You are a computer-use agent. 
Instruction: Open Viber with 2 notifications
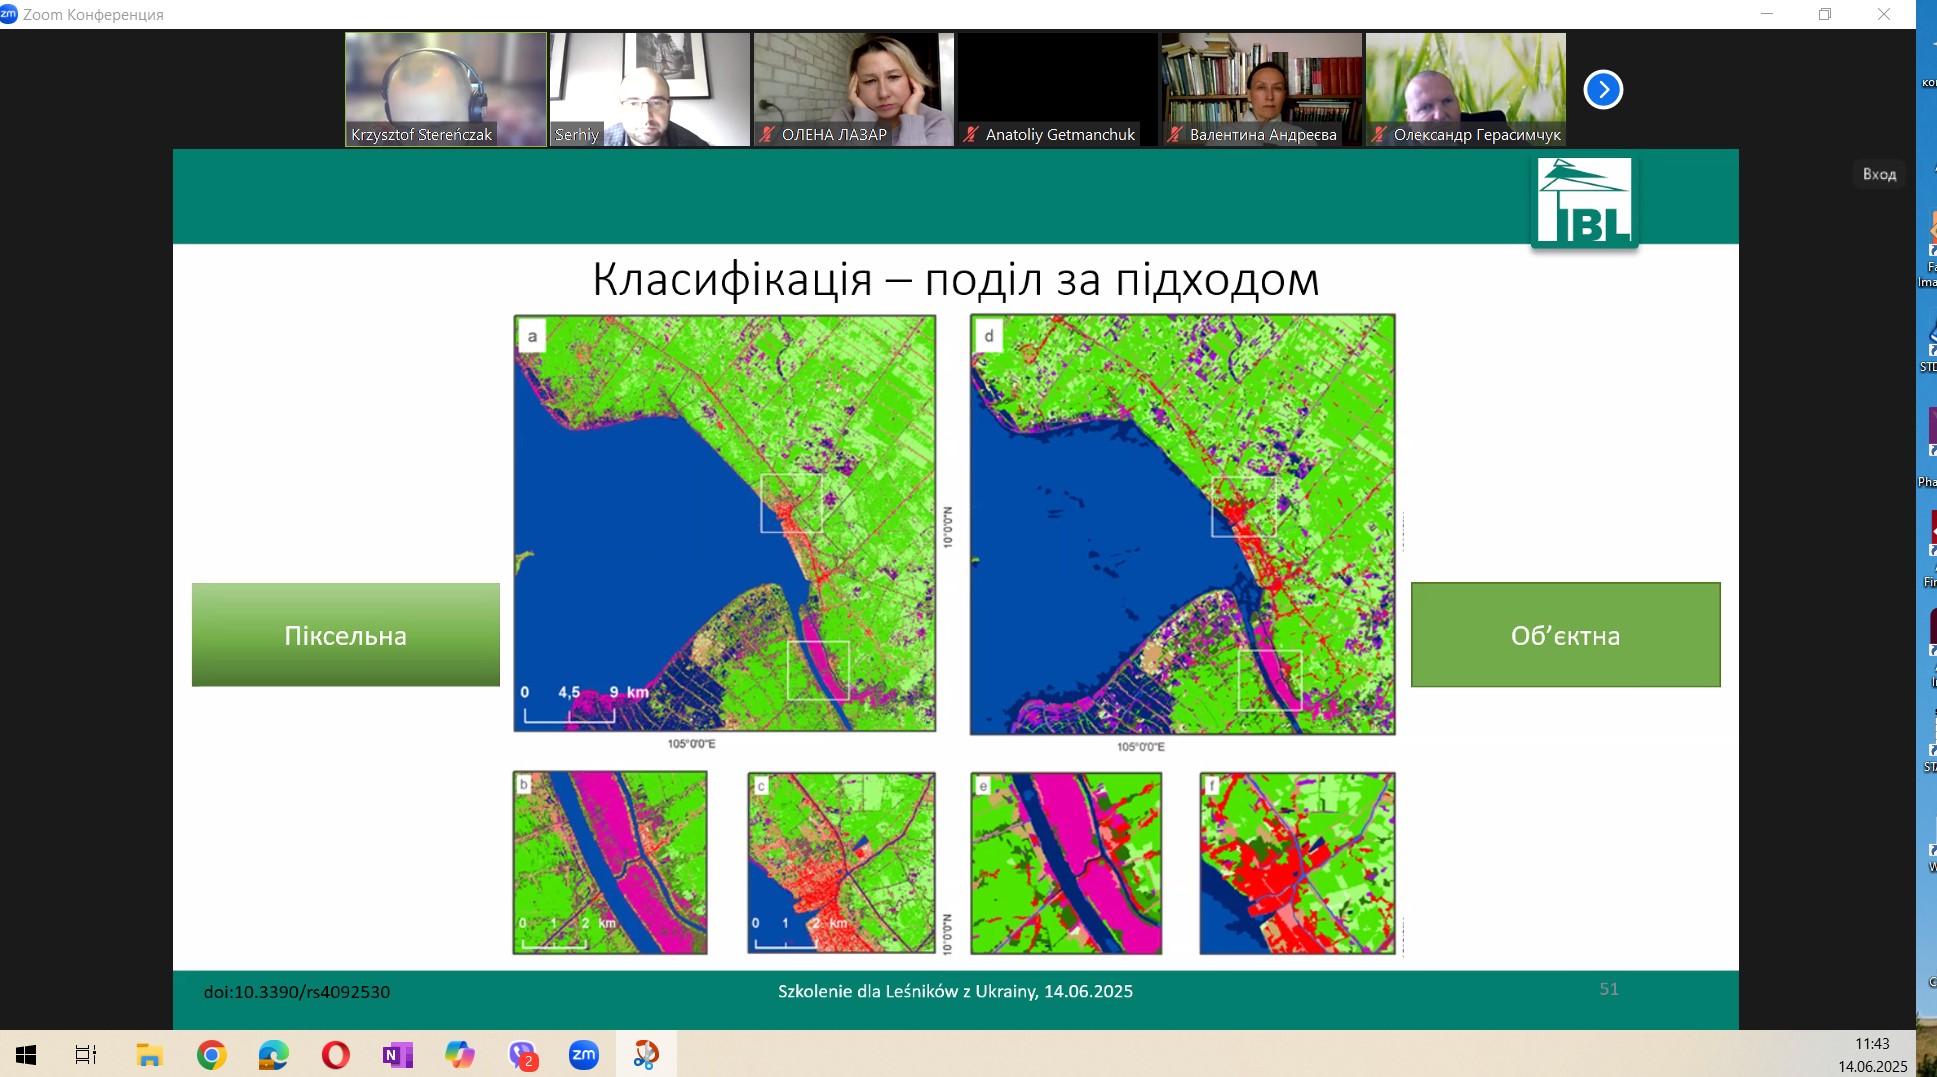coord(522,1055)
